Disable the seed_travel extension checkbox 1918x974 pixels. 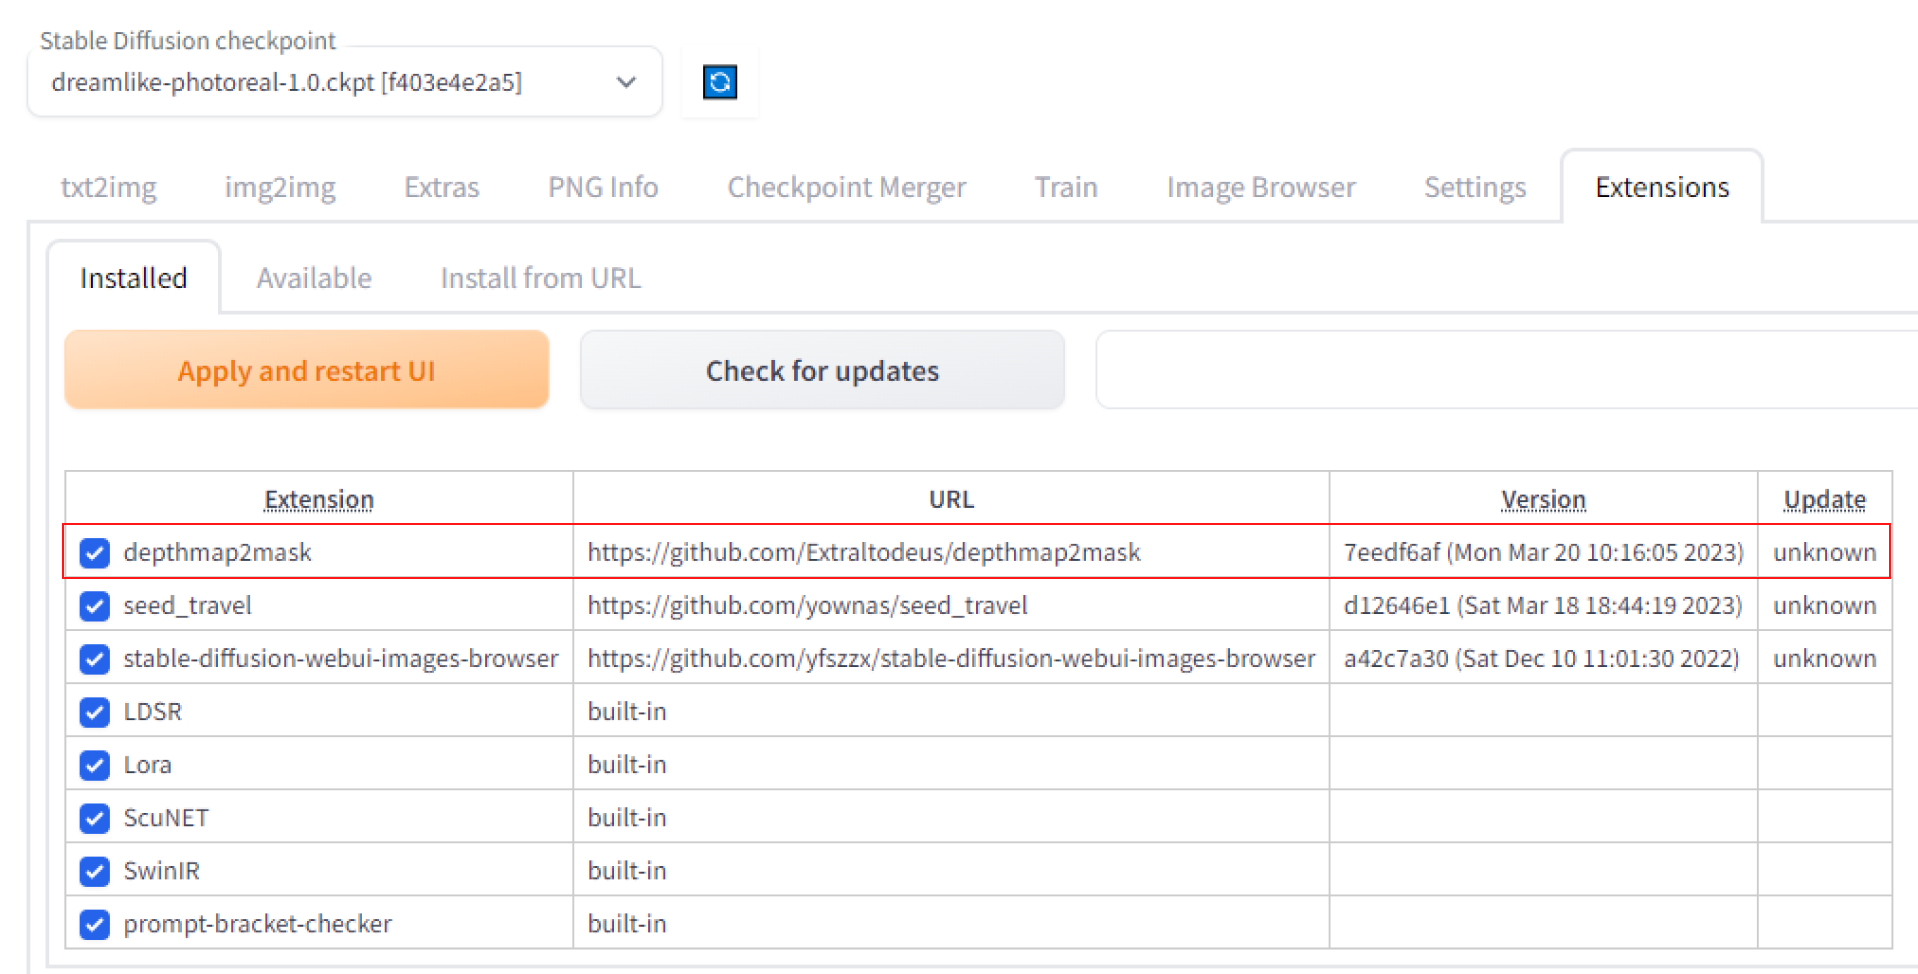click(x=95, y=606)
